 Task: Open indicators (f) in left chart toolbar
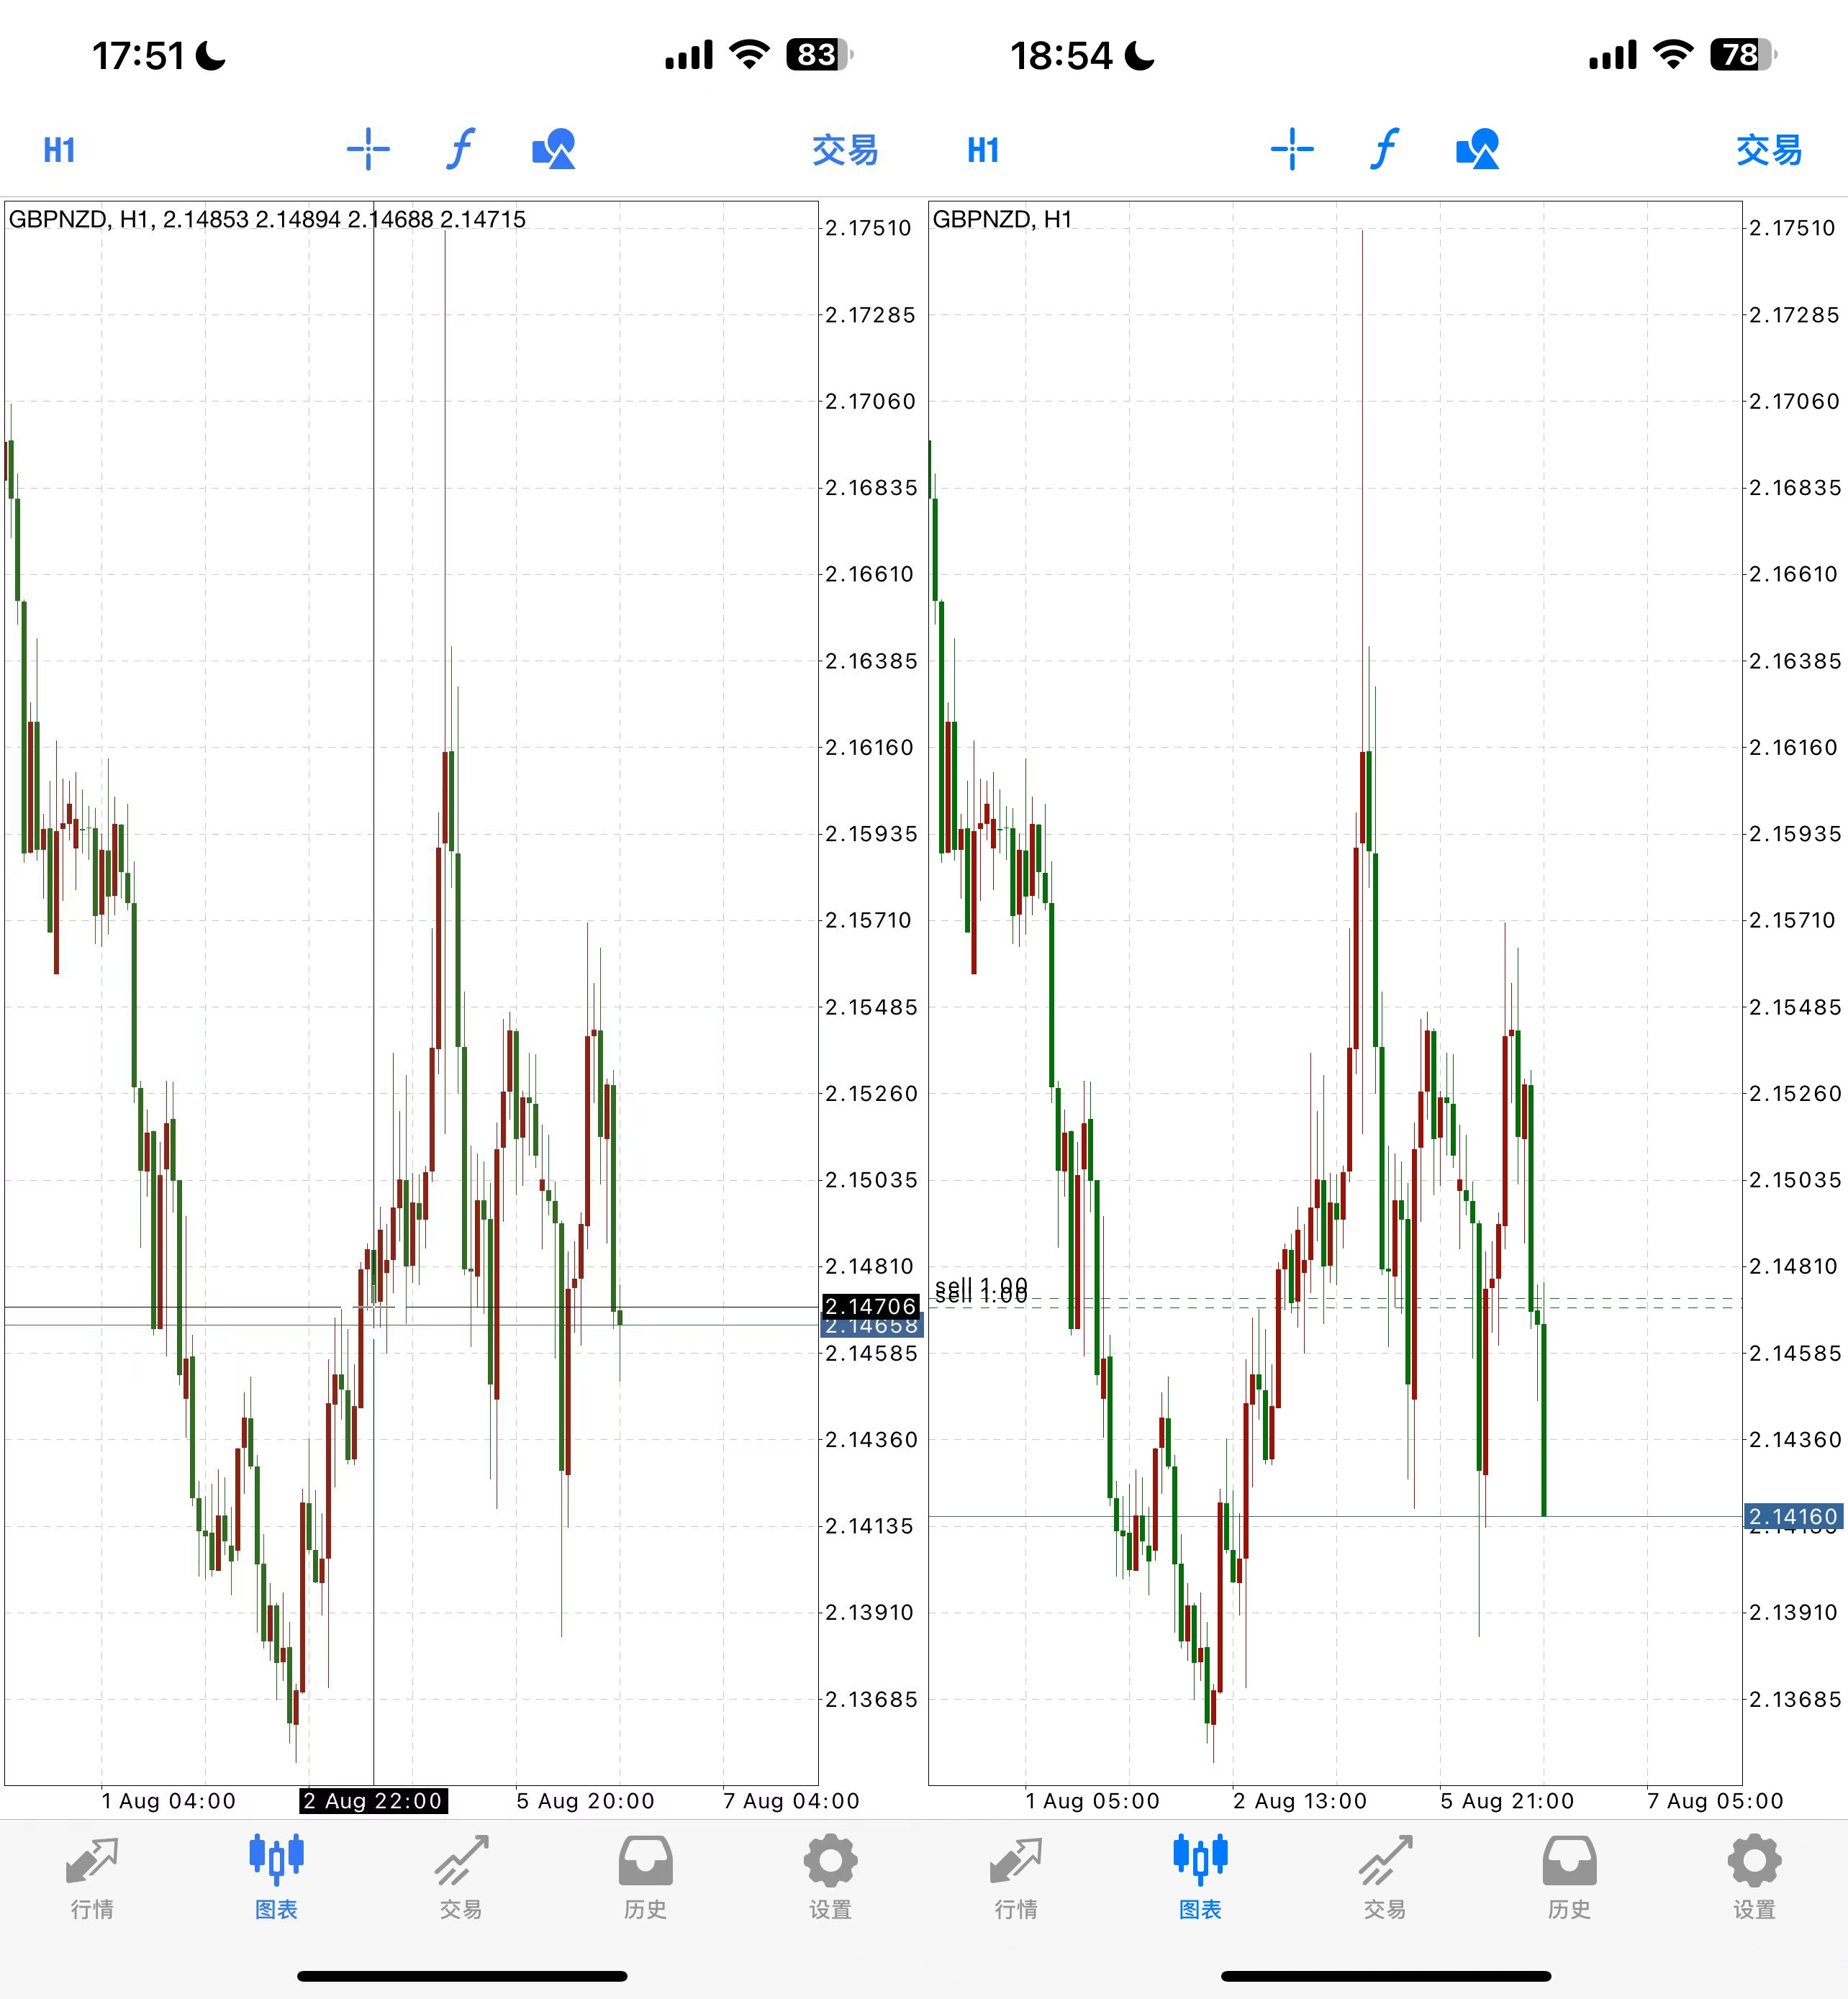[460, 150]
